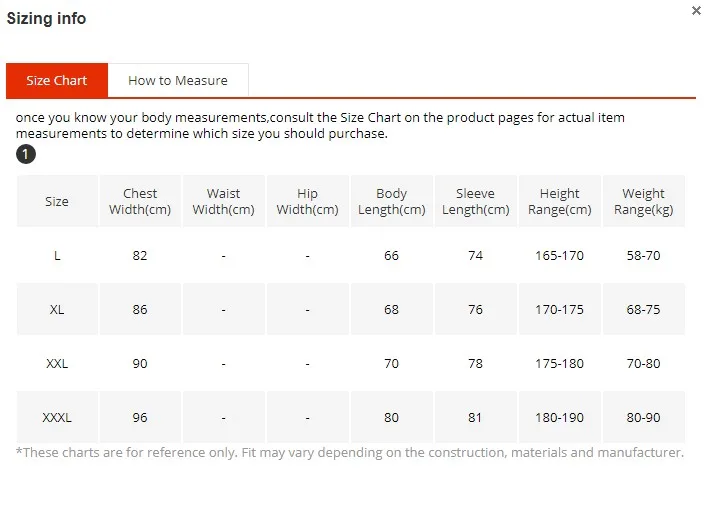Click the Size column header
Screen dimensions: 706x524
tap(57, 201)
